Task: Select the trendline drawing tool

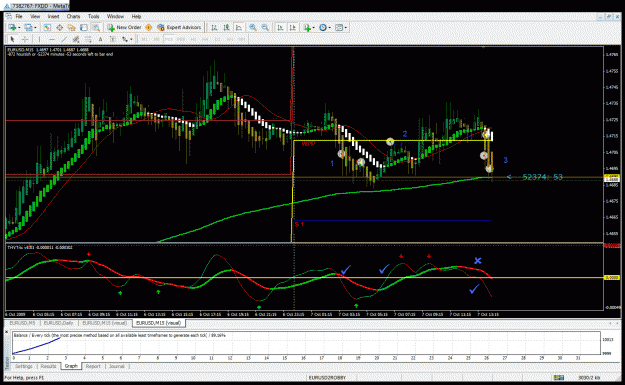Action: [64, 39]
